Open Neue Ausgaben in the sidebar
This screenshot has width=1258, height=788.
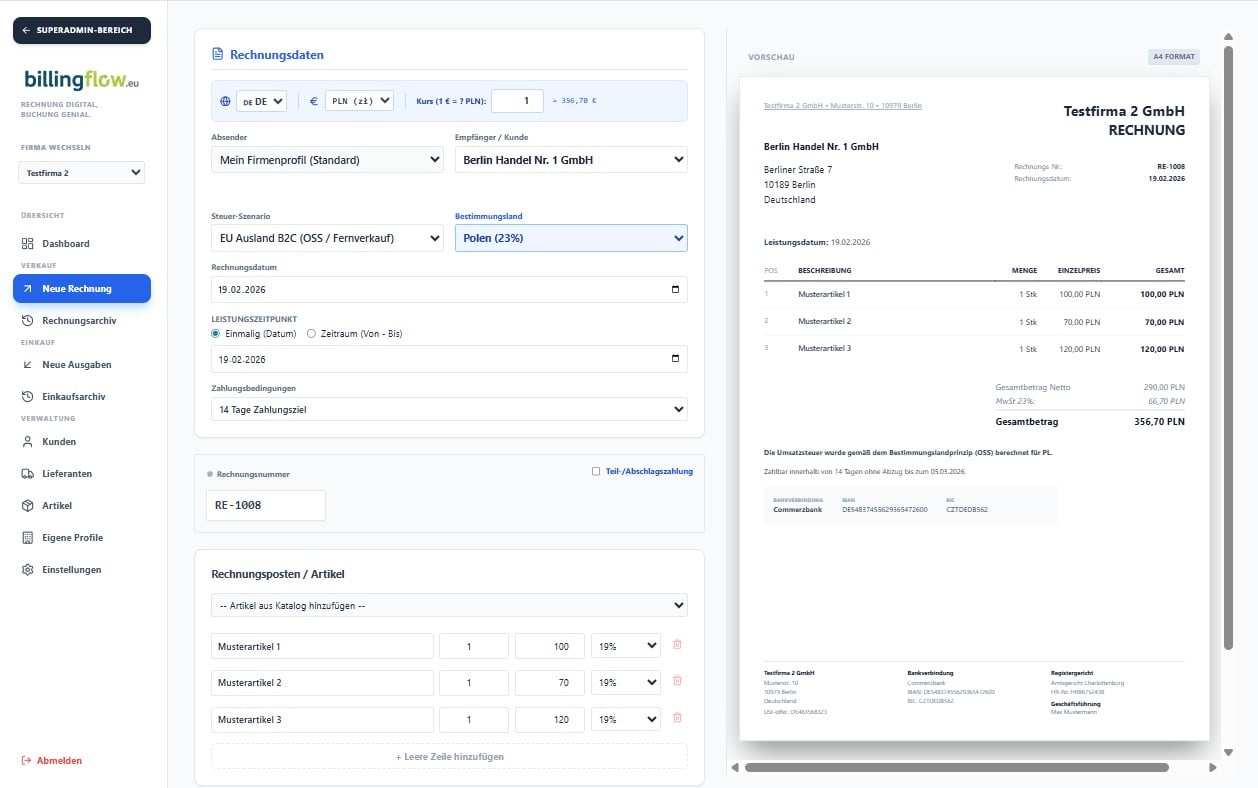(x=76, y=365)
